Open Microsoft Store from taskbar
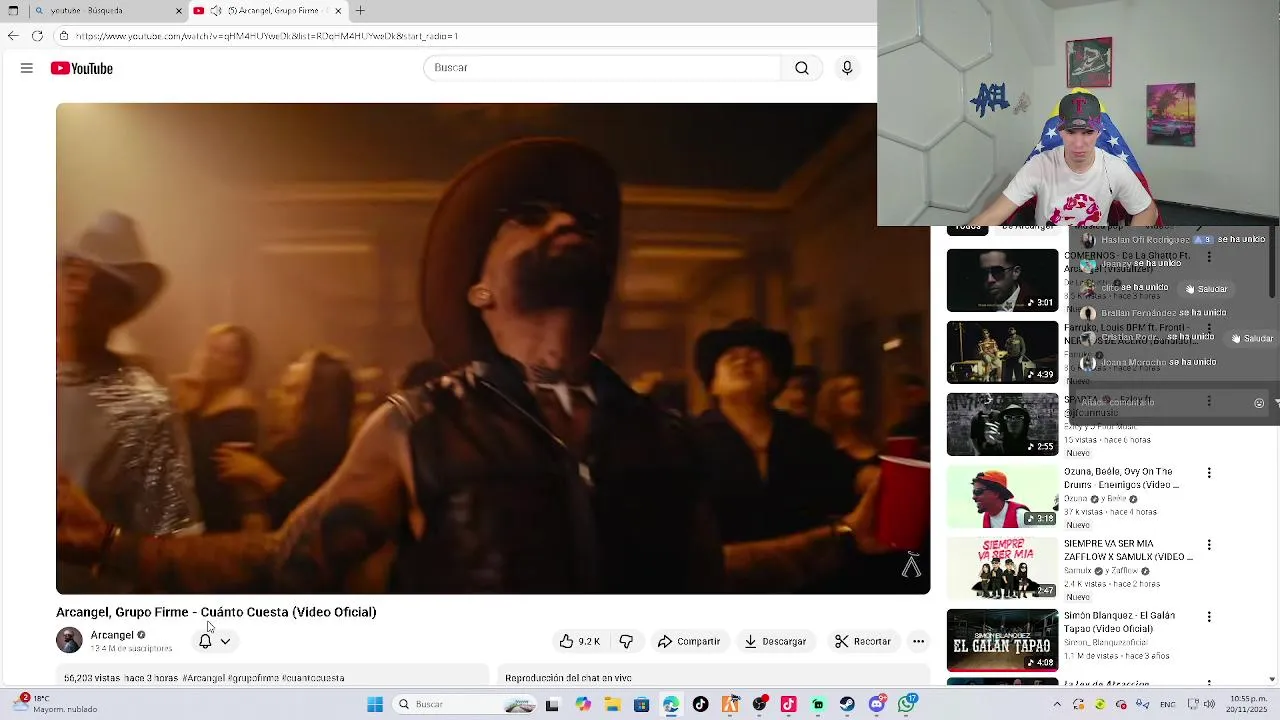This screenshot has height=720, width=1280. click(641, 705)
